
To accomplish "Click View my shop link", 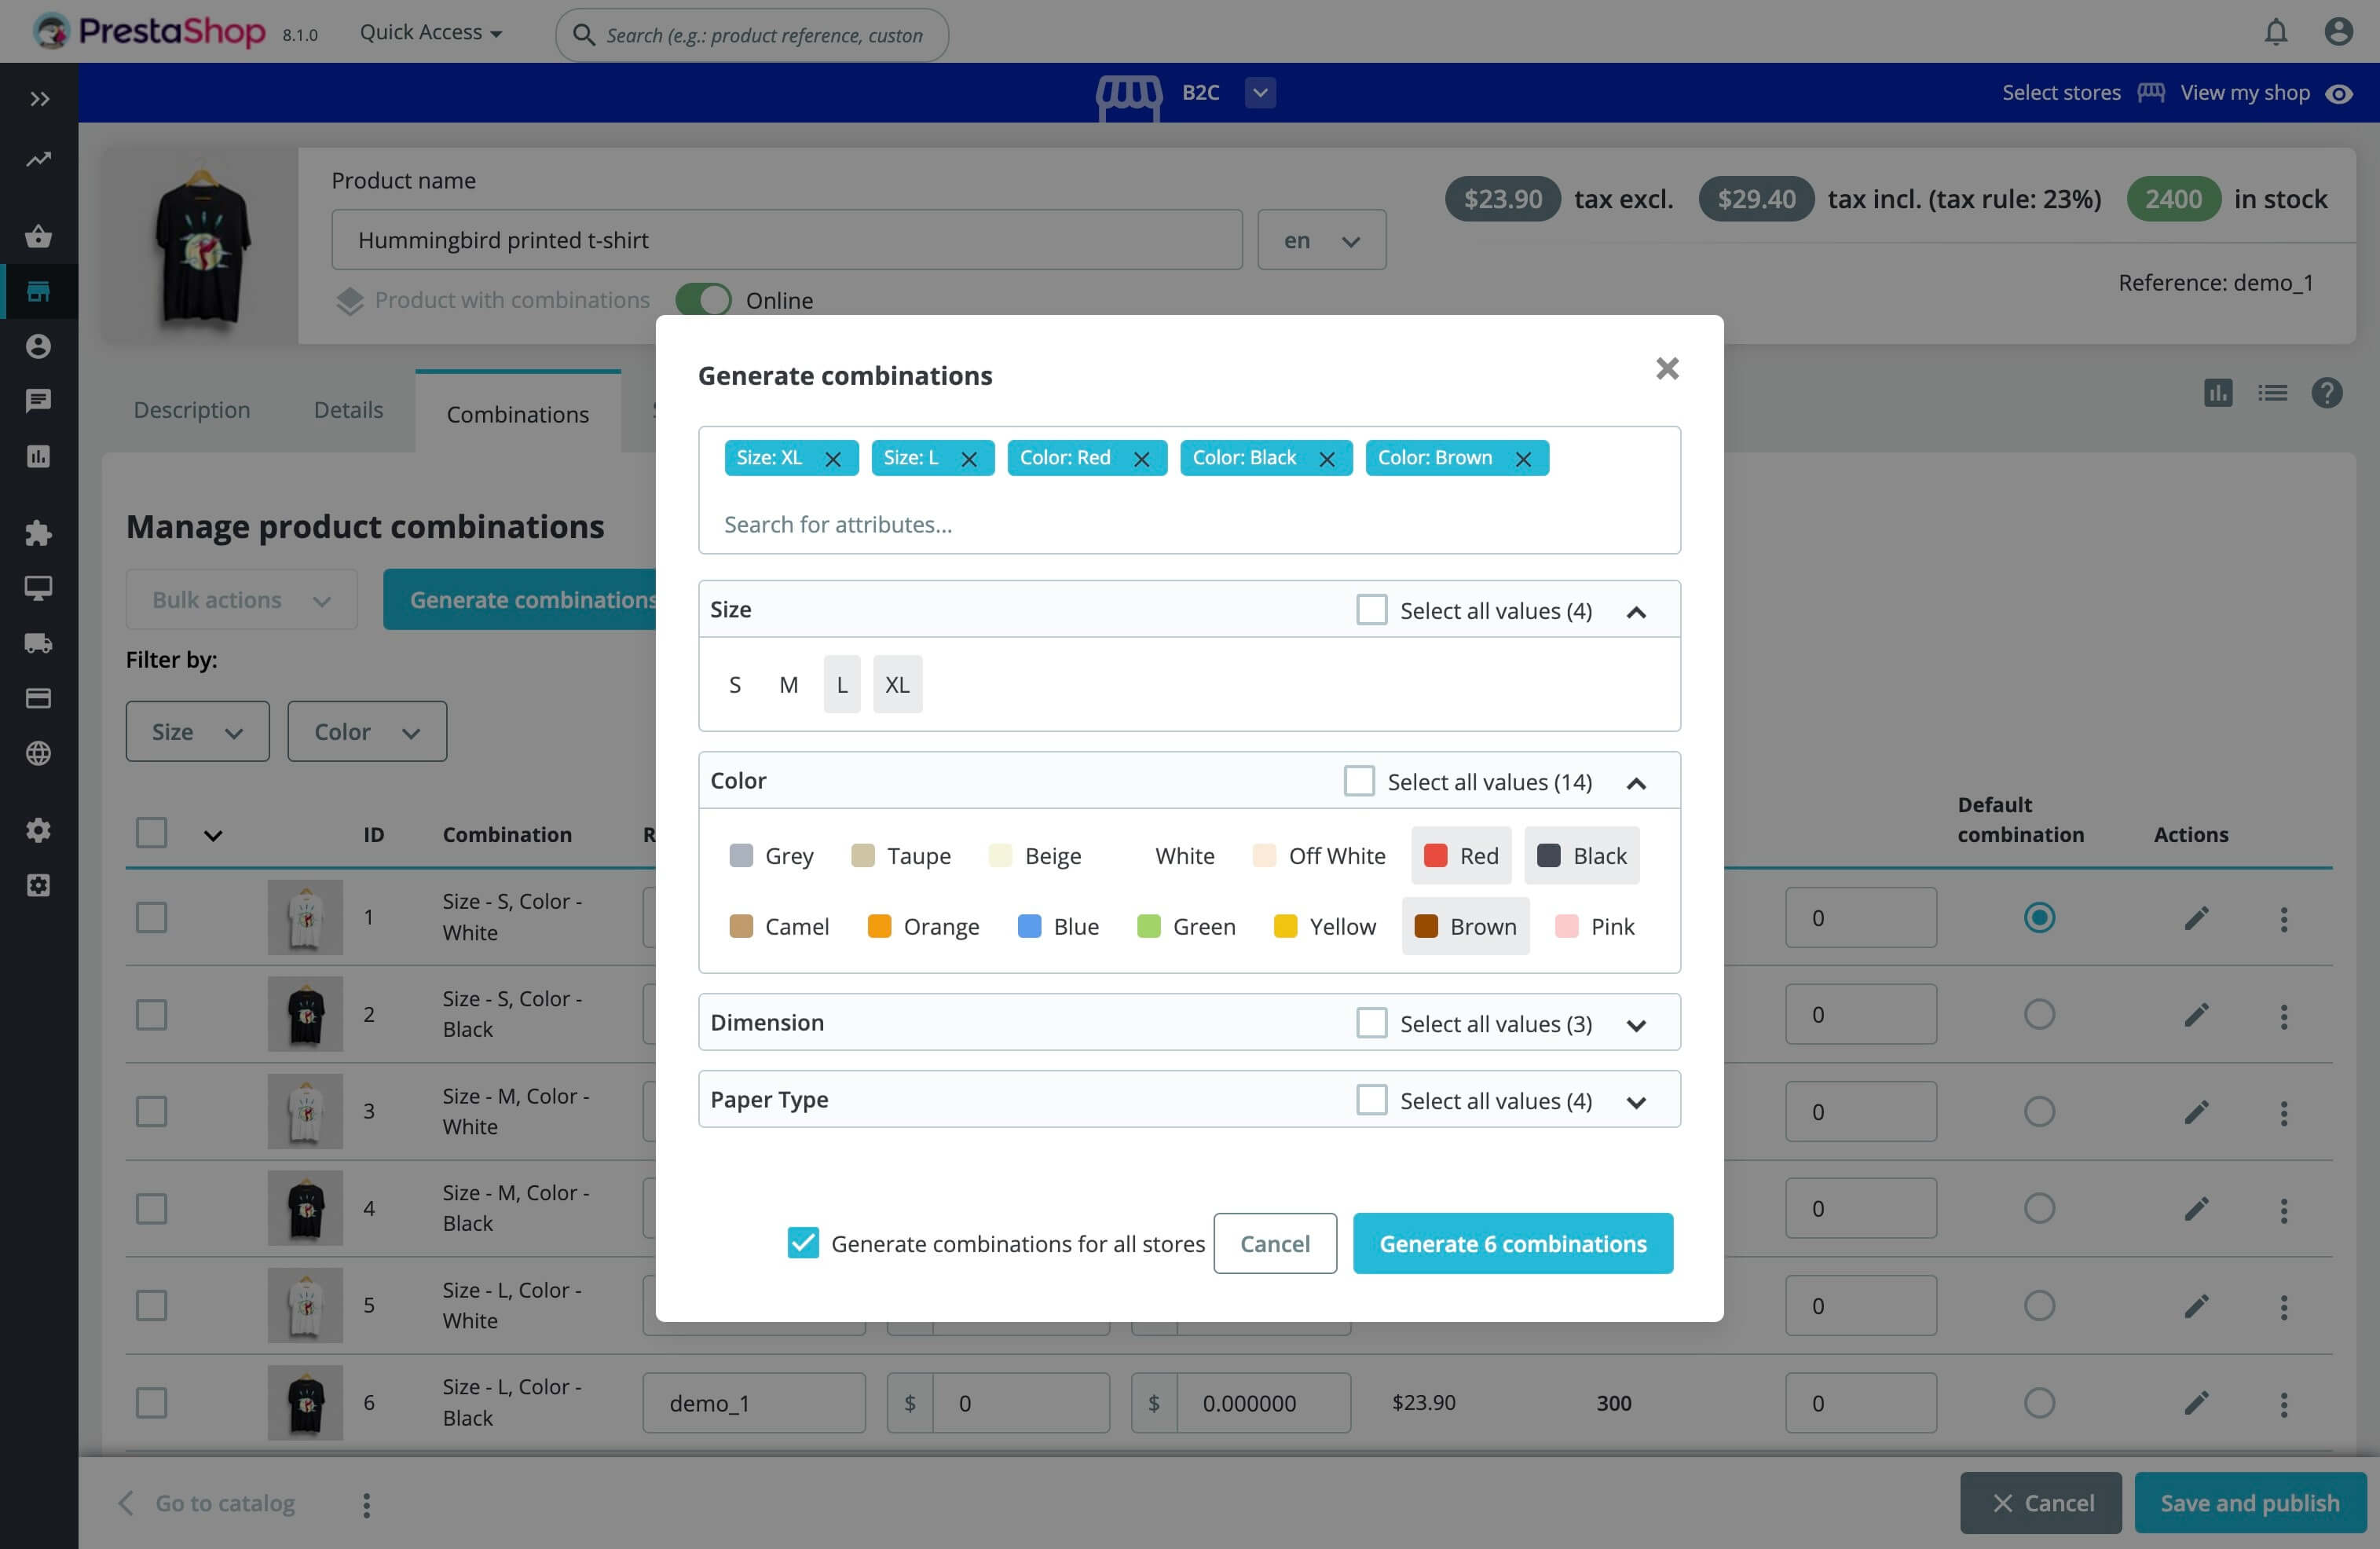I will click(x=2266, y=93).
